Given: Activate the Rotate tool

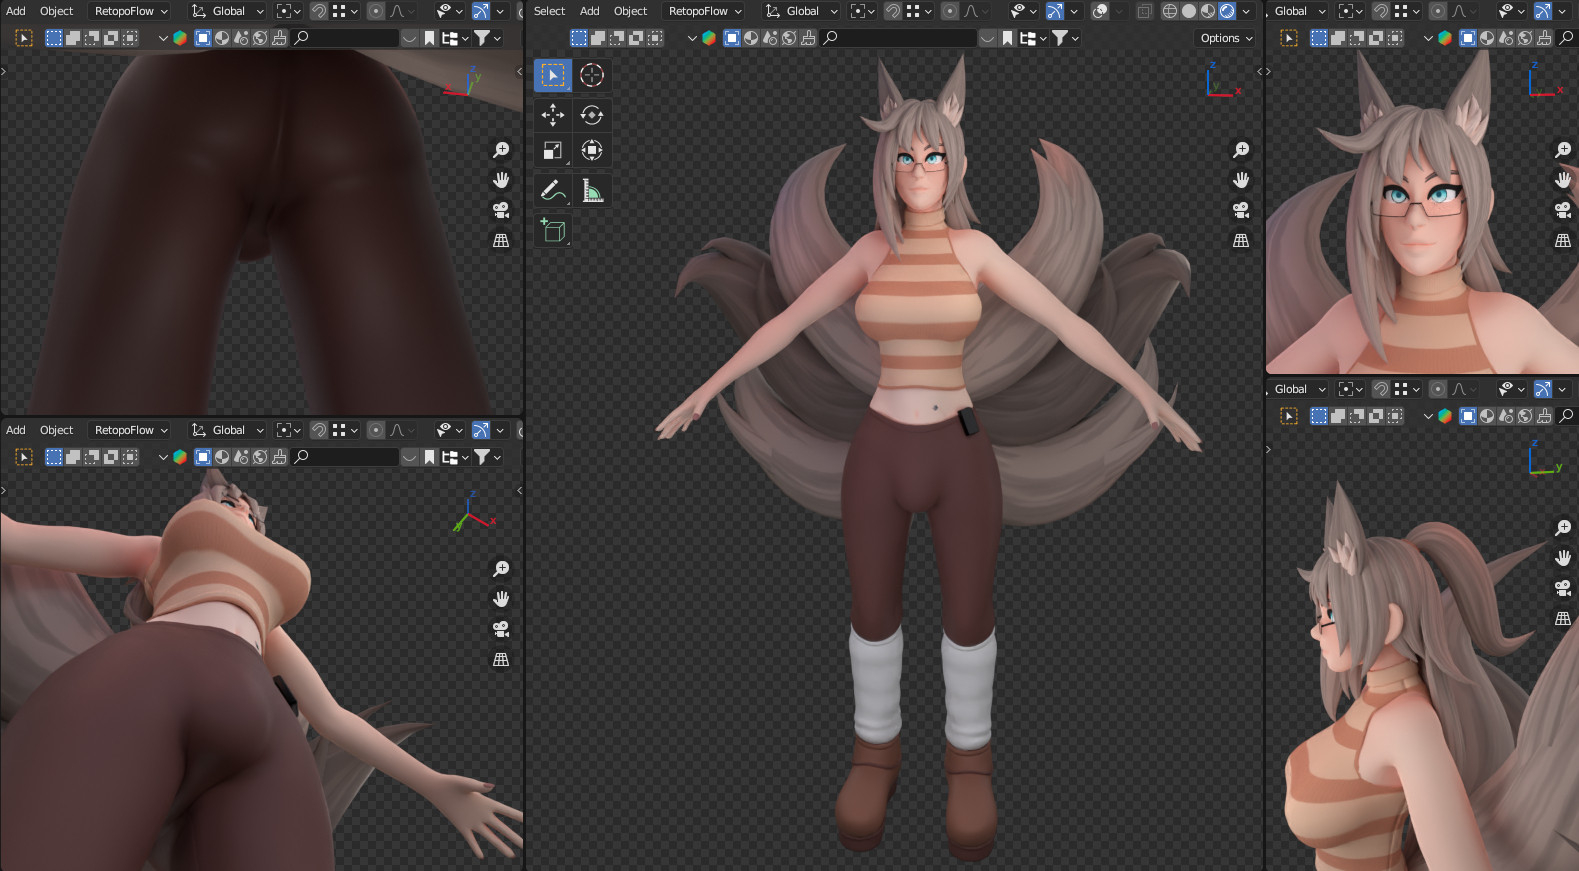Looking at the screenshot, I should [592, 115].
